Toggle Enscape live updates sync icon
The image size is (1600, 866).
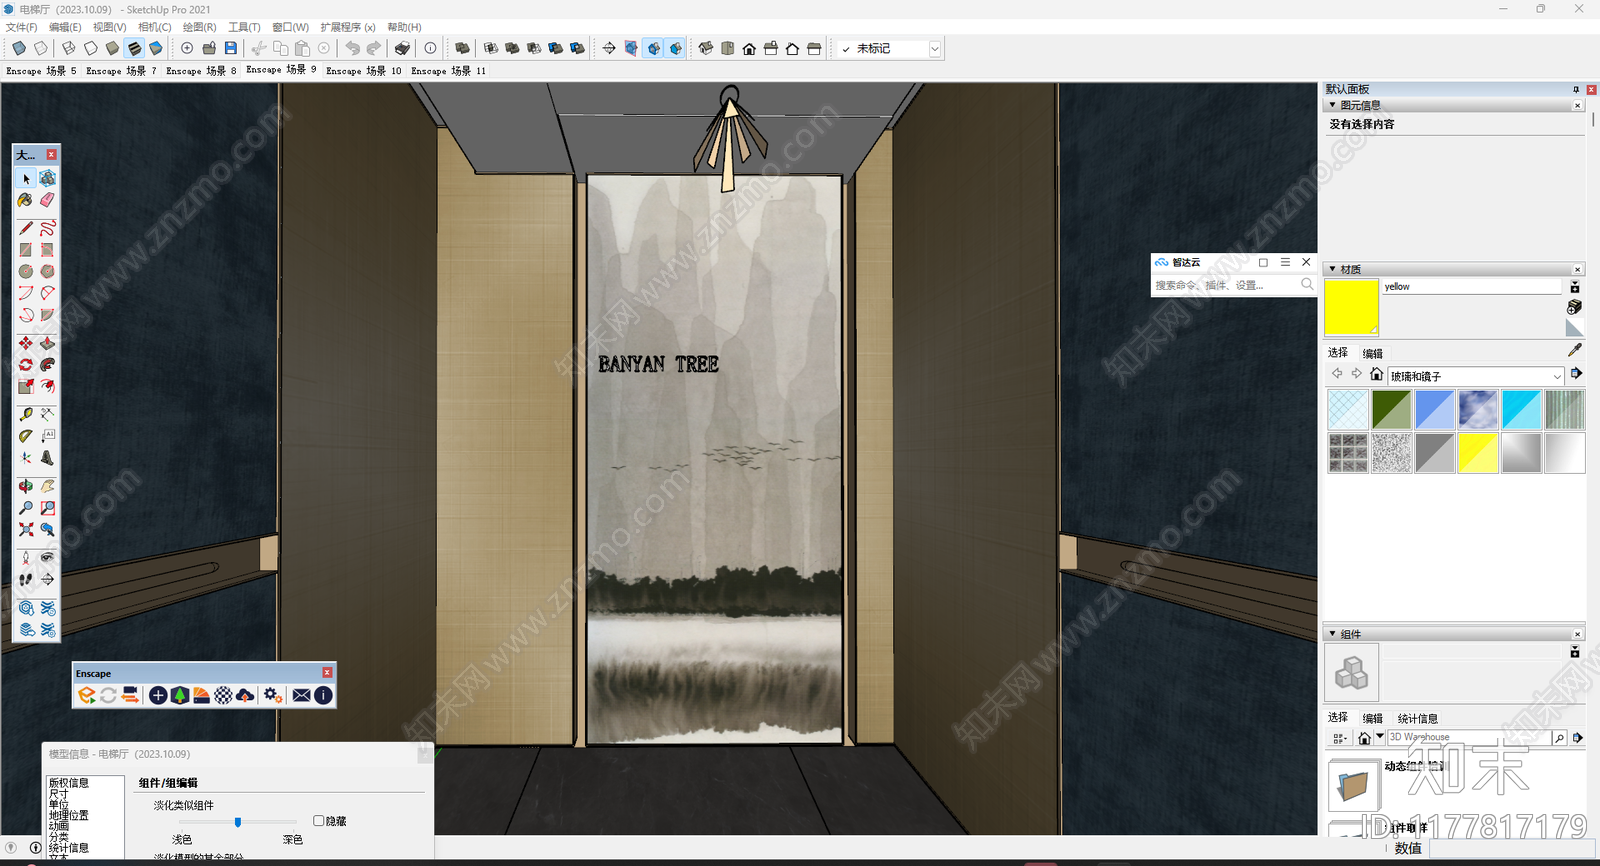[108, 695]
